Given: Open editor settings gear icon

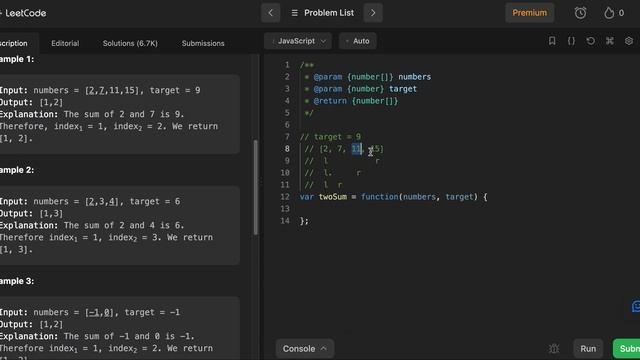Looking at the screenshot, I should point(629,41).
